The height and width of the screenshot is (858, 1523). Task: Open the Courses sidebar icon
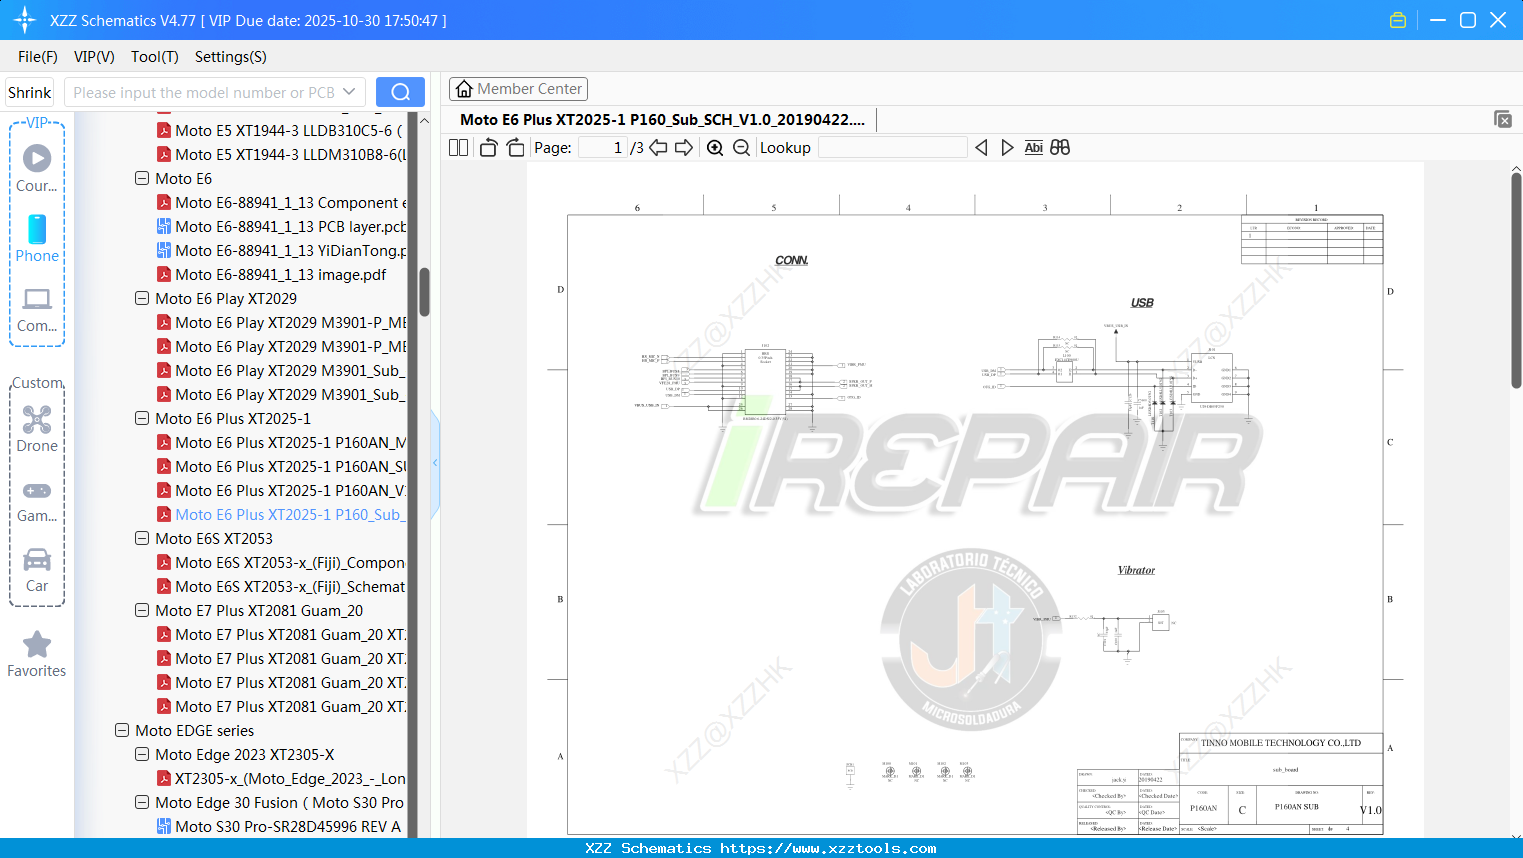pos(37,168)
